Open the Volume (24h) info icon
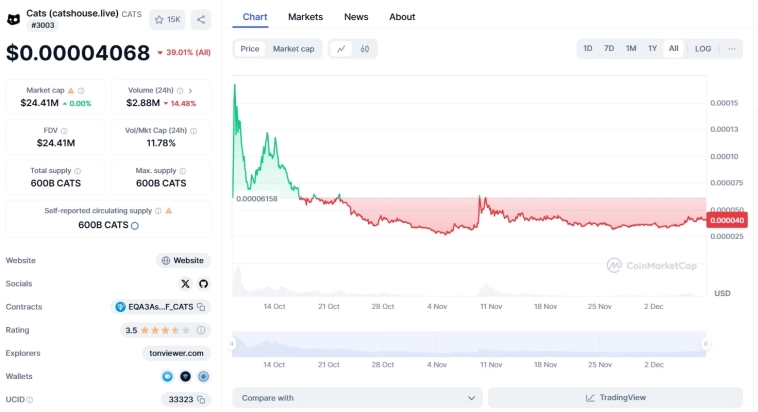 [x=180, y=90]
